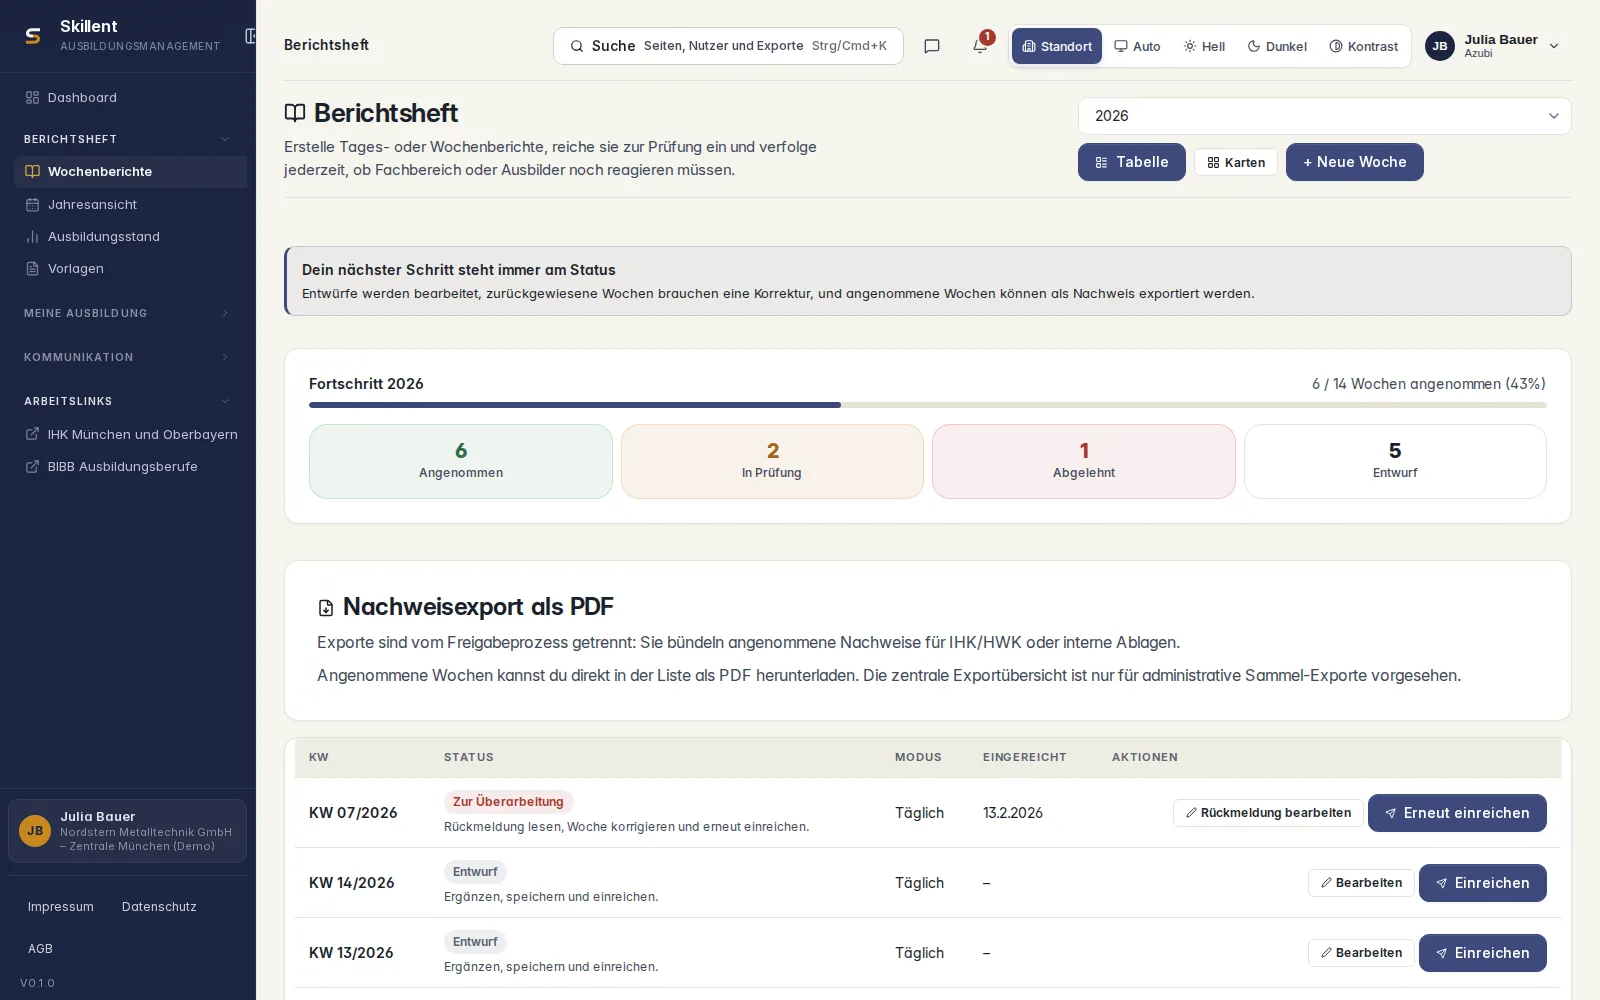The height and width of the screenshot is (1000, 1600).
Task: Open Dashboard in the sidebar
Action: pos(130,98)
